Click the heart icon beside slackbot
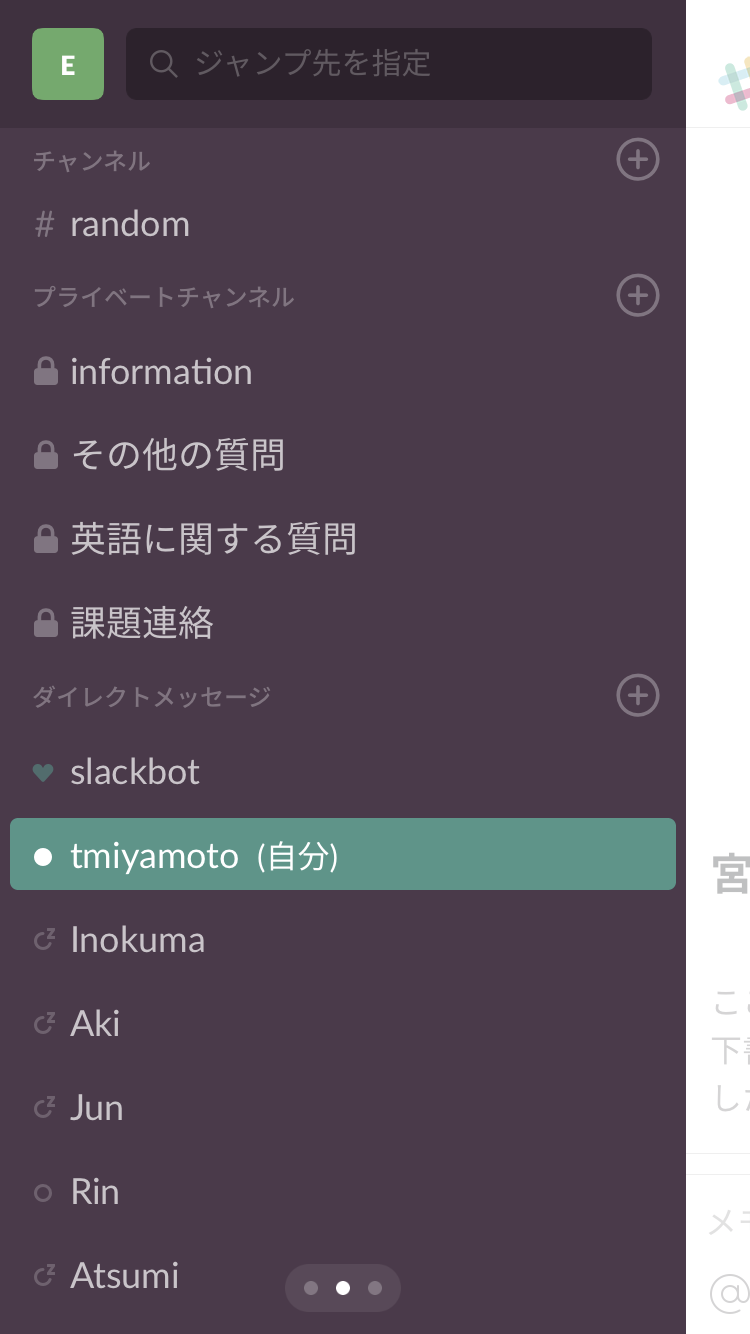 pos(43,772)
